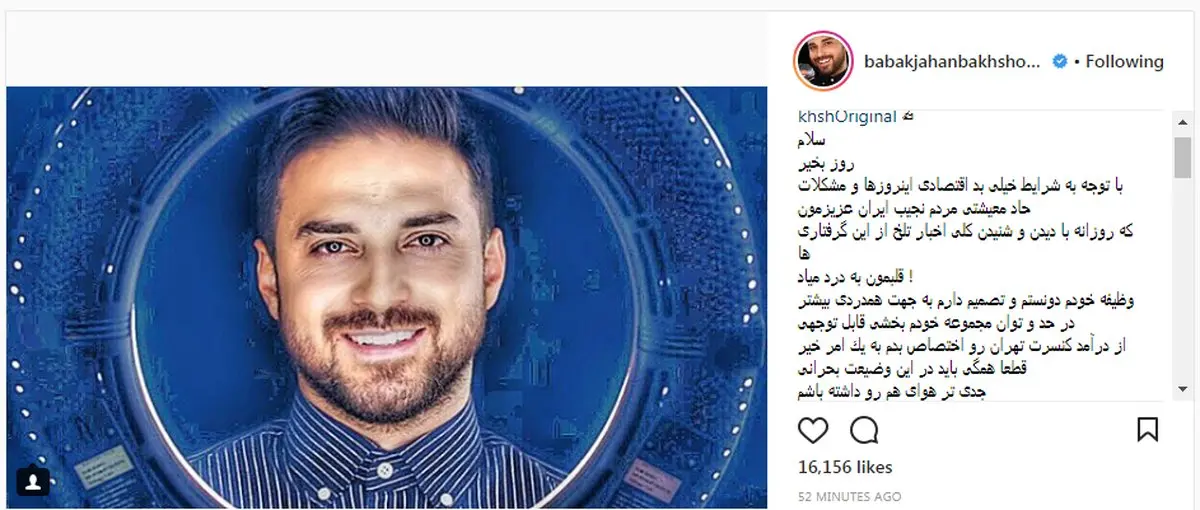Click the caption scrollbar down arrow
The width and height of the screenshot is (1200, 510).
click(x=1183, y=388)
